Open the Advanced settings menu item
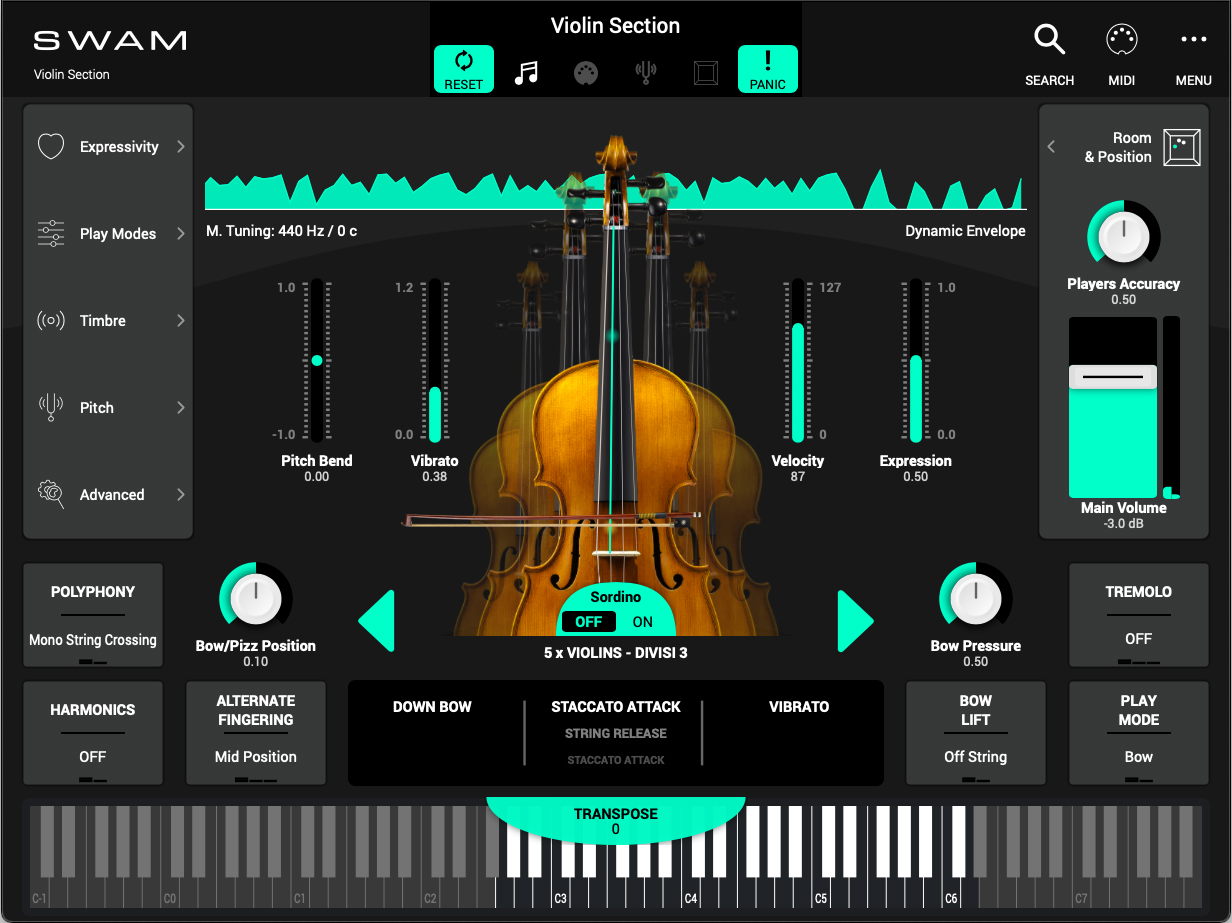 coord(108,495)
